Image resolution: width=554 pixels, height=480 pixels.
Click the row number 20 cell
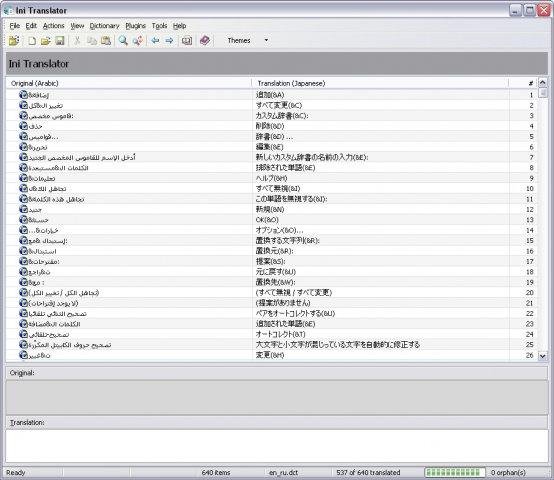[529, 292]
